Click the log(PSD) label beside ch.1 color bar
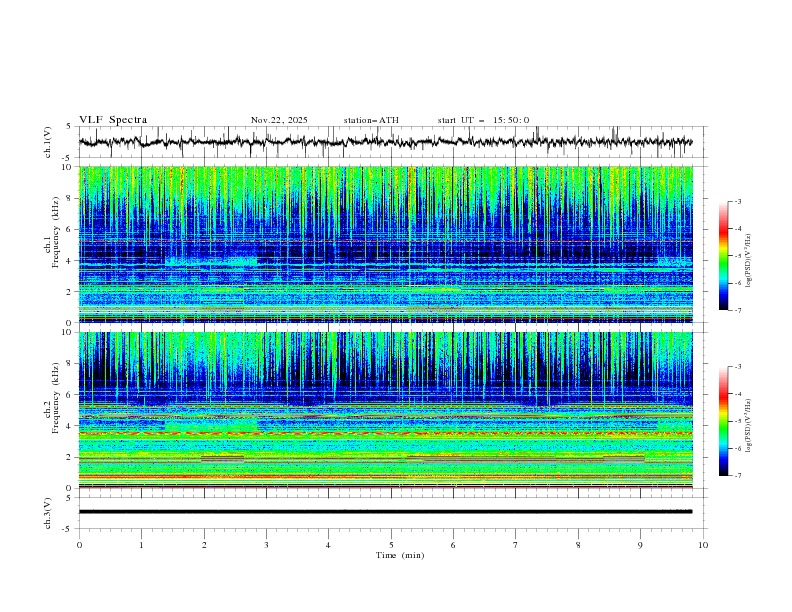Viewport: 792px width, 612px height. [749, 261]
